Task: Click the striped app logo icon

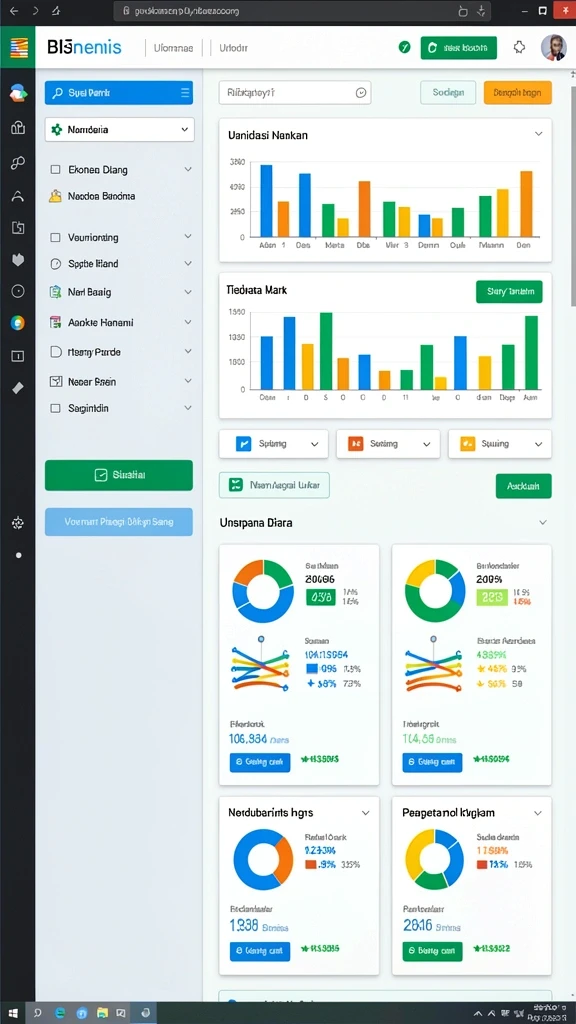Action: [18, 47]
